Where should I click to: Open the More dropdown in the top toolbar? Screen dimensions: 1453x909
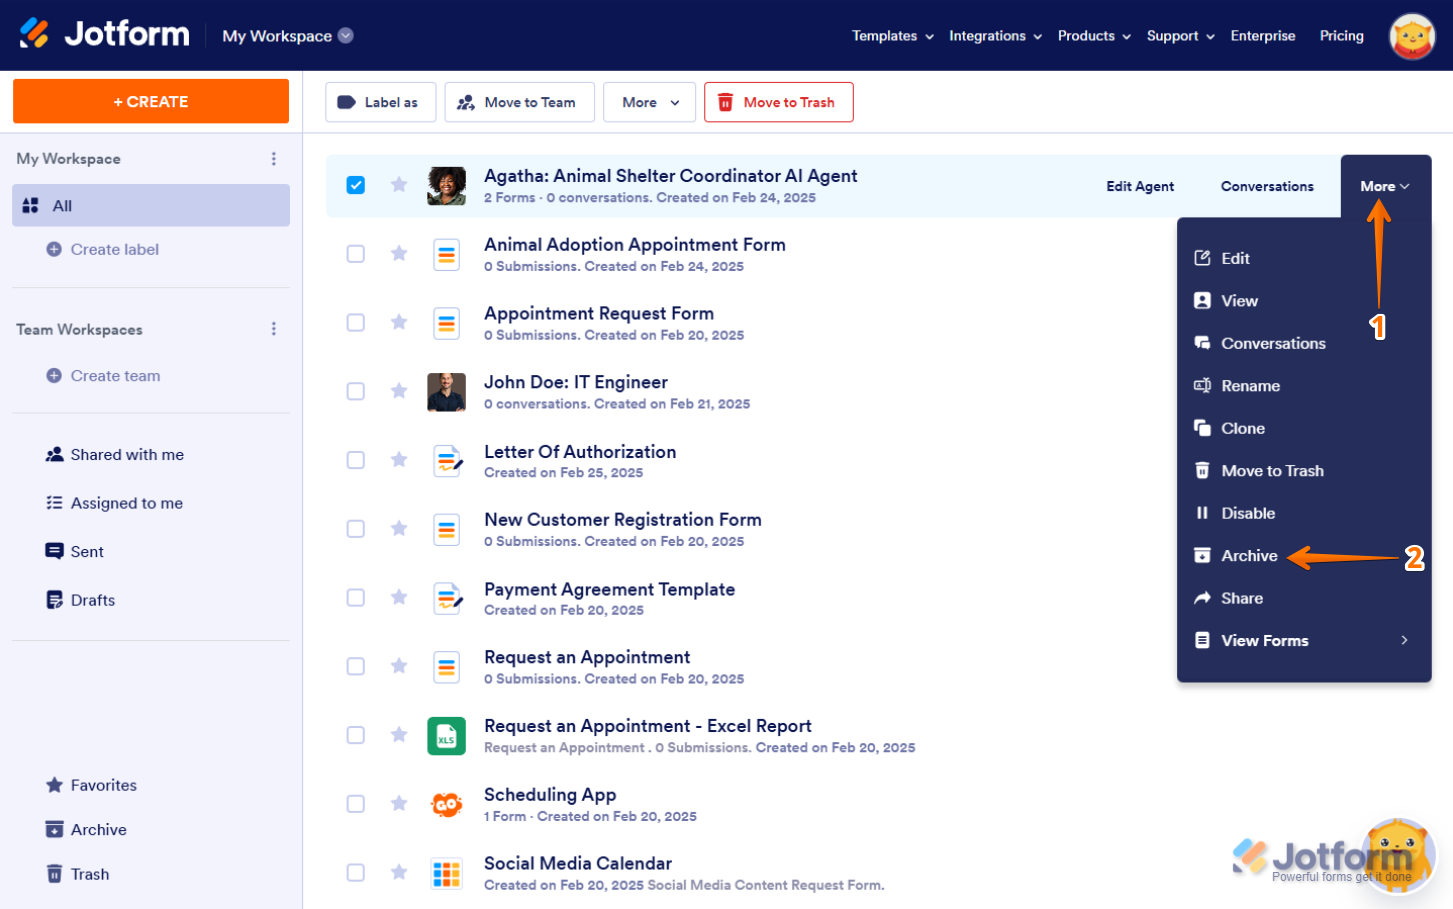pos(649,102)
